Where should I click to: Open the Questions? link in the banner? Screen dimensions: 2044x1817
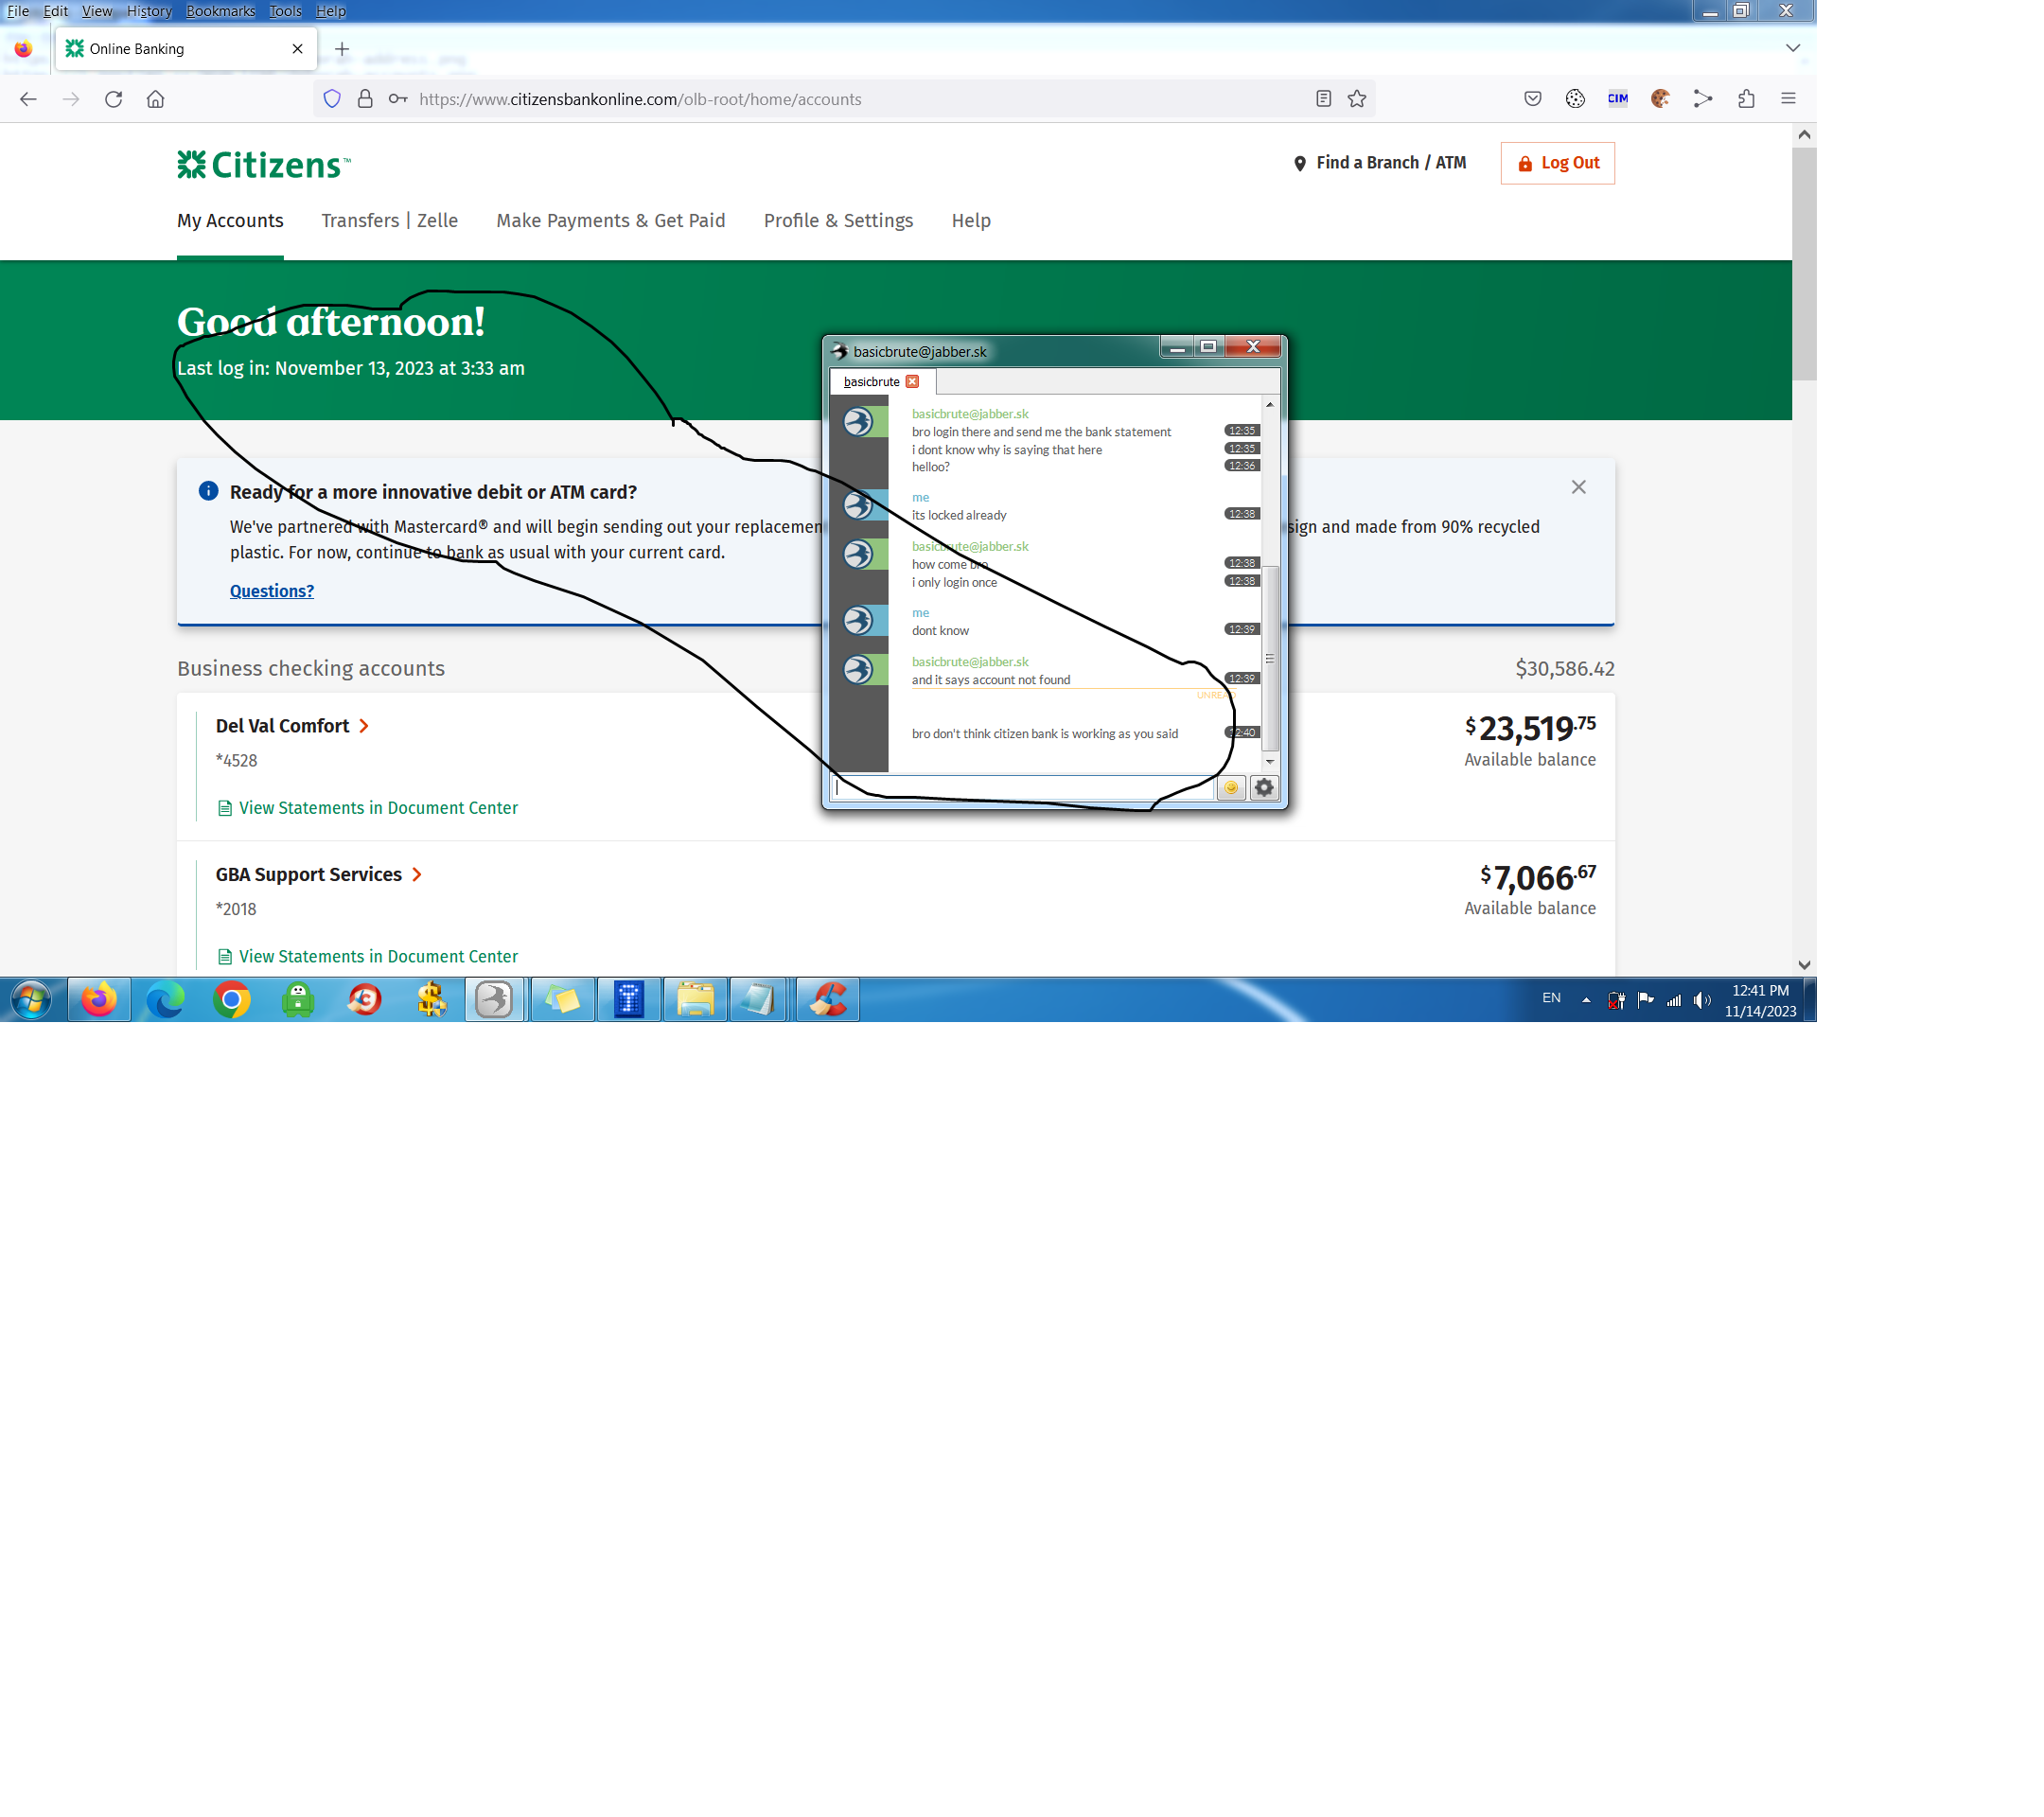click(x=272, y=591)
